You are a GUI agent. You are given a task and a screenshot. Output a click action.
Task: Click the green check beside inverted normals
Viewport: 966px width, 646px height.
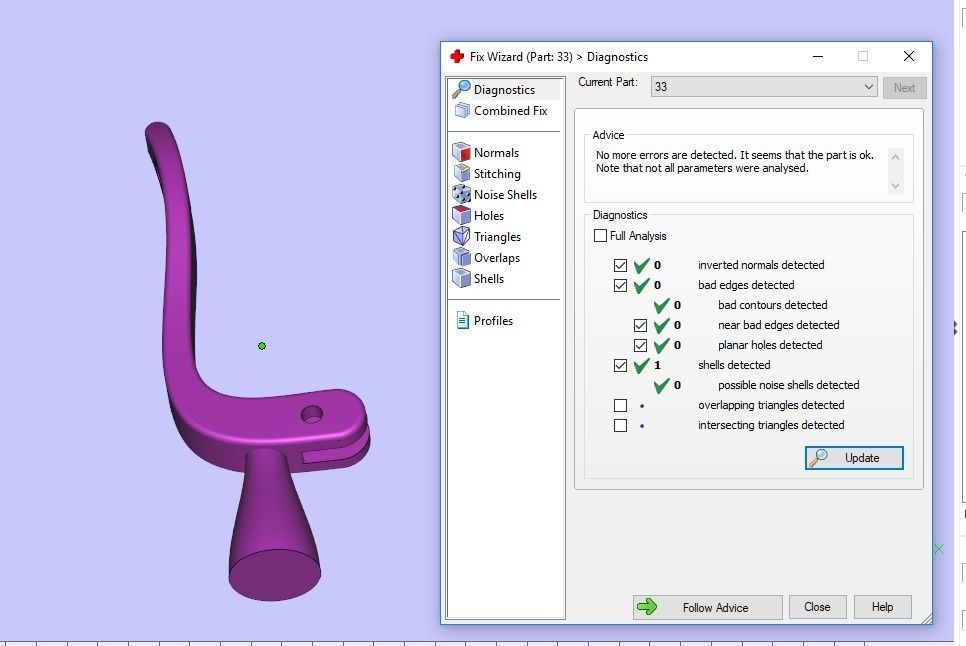coord(641,265)
